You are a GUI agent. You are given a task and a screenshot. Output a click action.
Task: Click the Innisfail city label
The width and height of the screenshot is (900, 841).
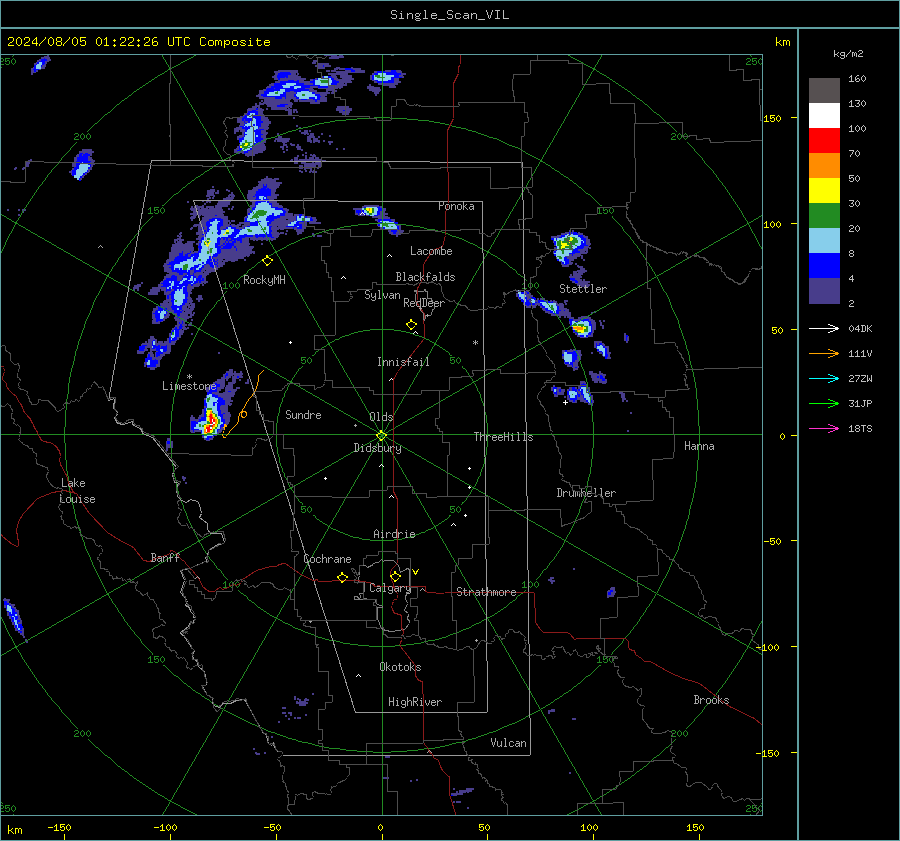(x=403, y=362)
